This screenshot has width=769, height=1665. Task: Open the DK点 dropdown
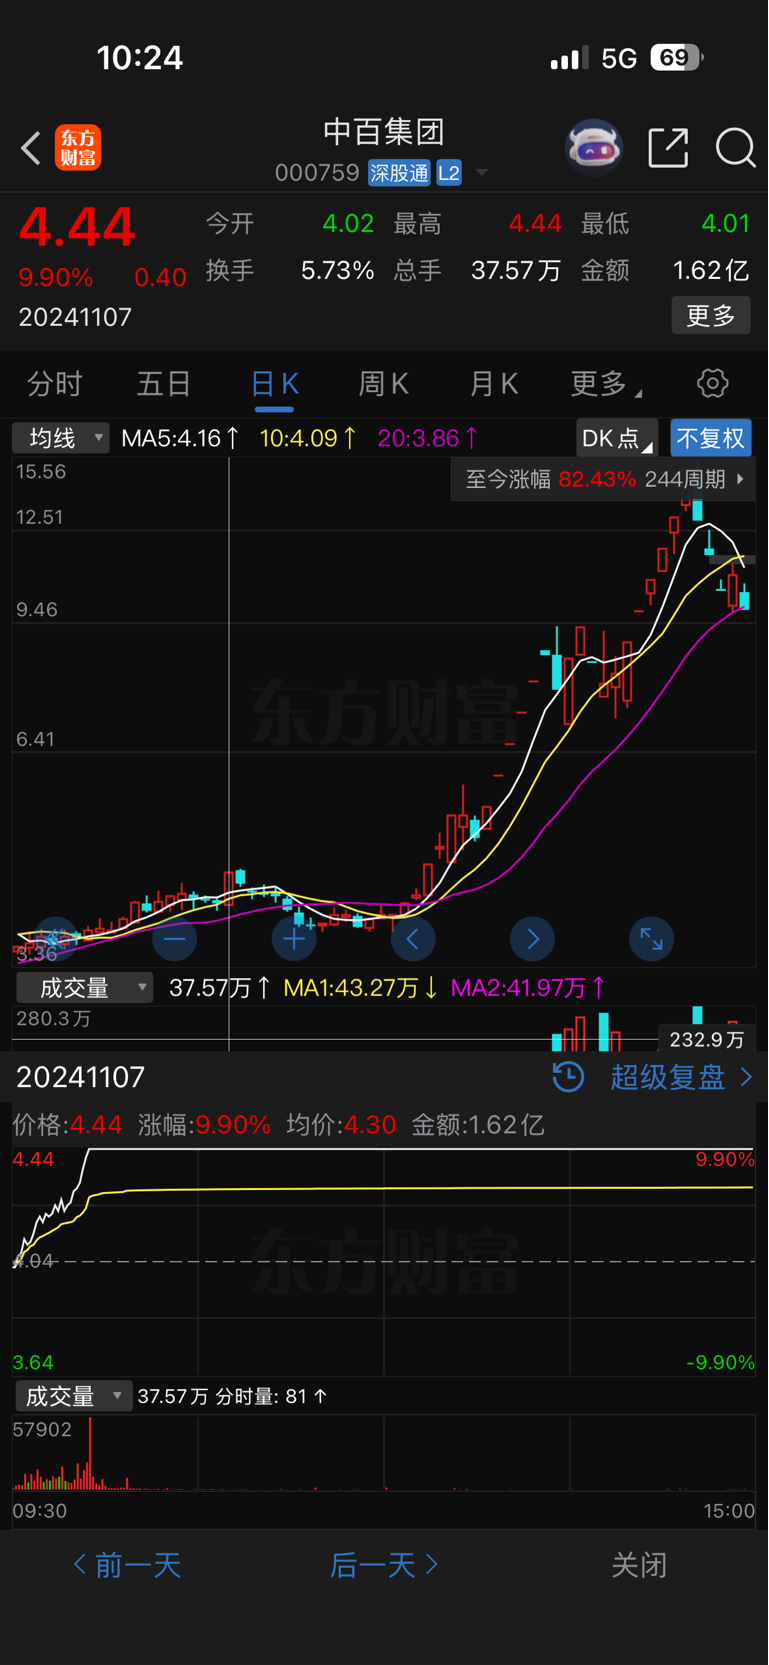[x=617, y=438]
